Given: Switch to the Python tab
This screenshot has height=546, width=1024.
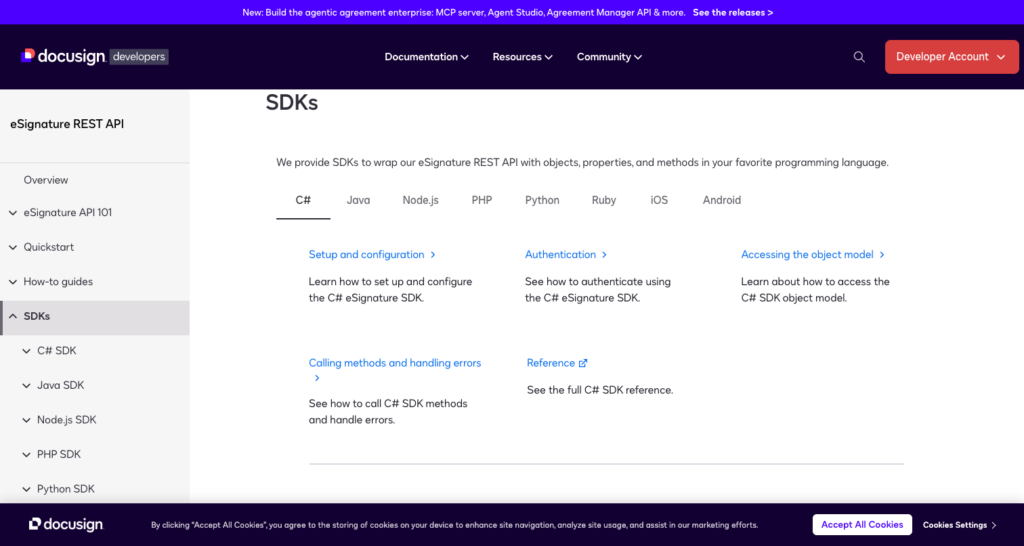Looking at the screenshot, I should tap(542, 201).
